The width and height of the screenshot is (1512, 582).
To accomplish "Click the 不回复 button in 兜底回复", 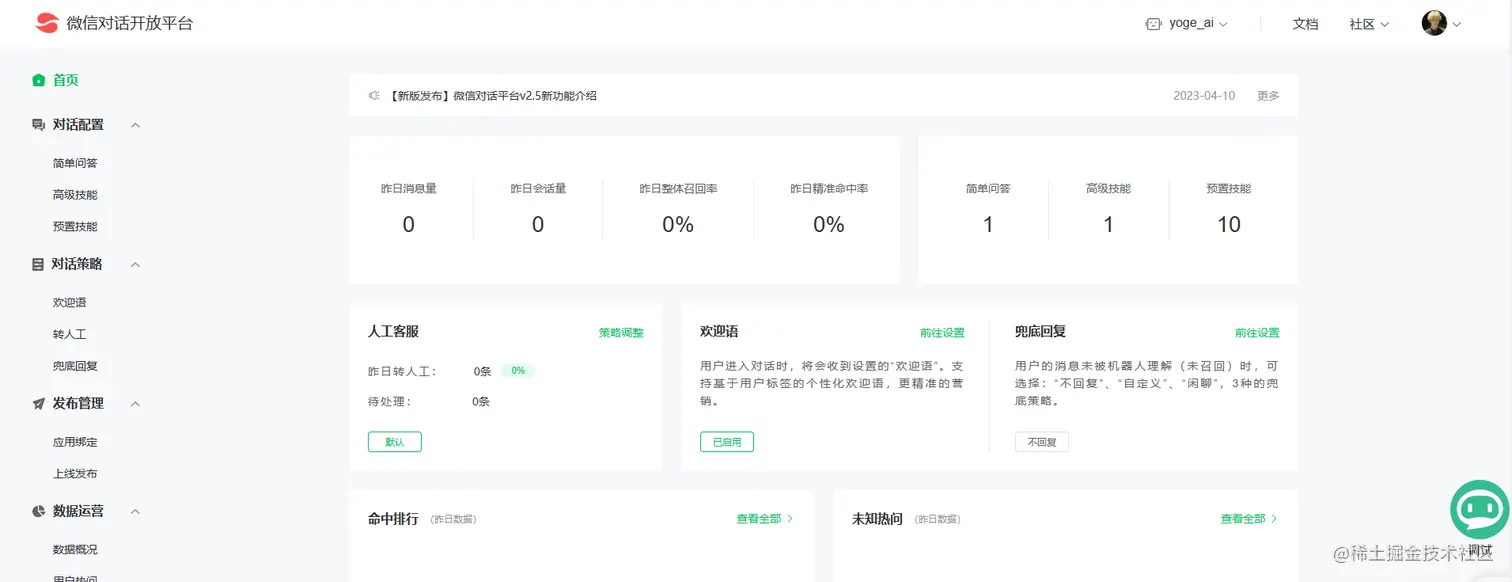I will [x=1042, y=442].
